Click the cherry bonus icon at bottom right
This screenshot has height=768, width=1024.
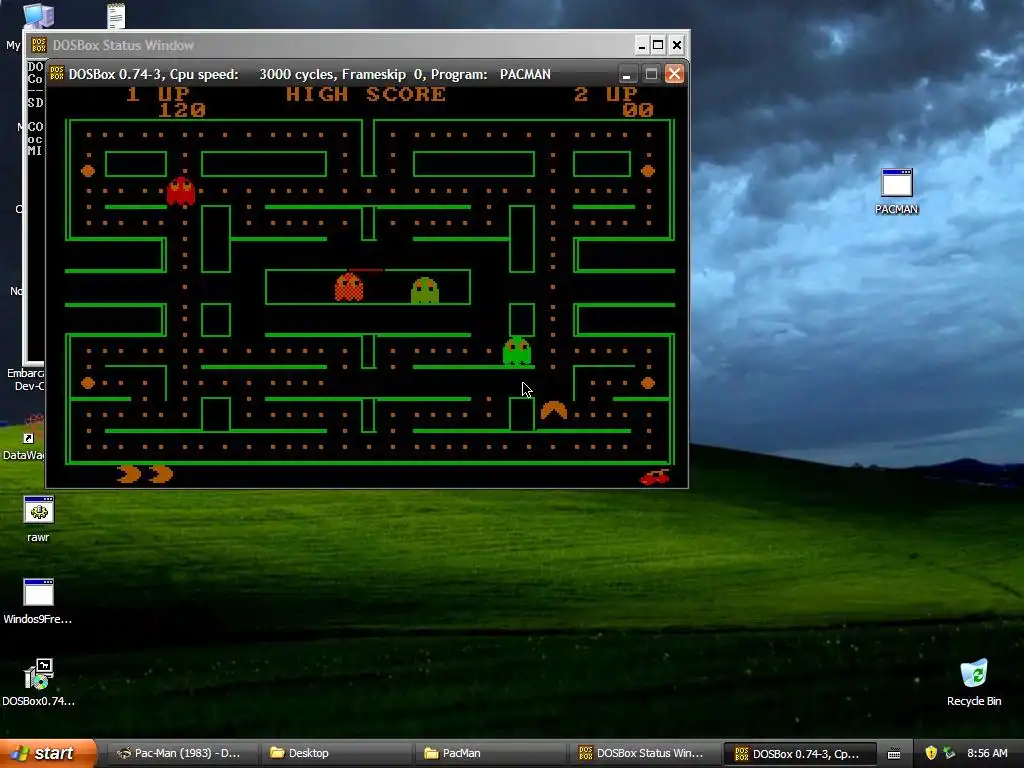[x=654, y=477]
